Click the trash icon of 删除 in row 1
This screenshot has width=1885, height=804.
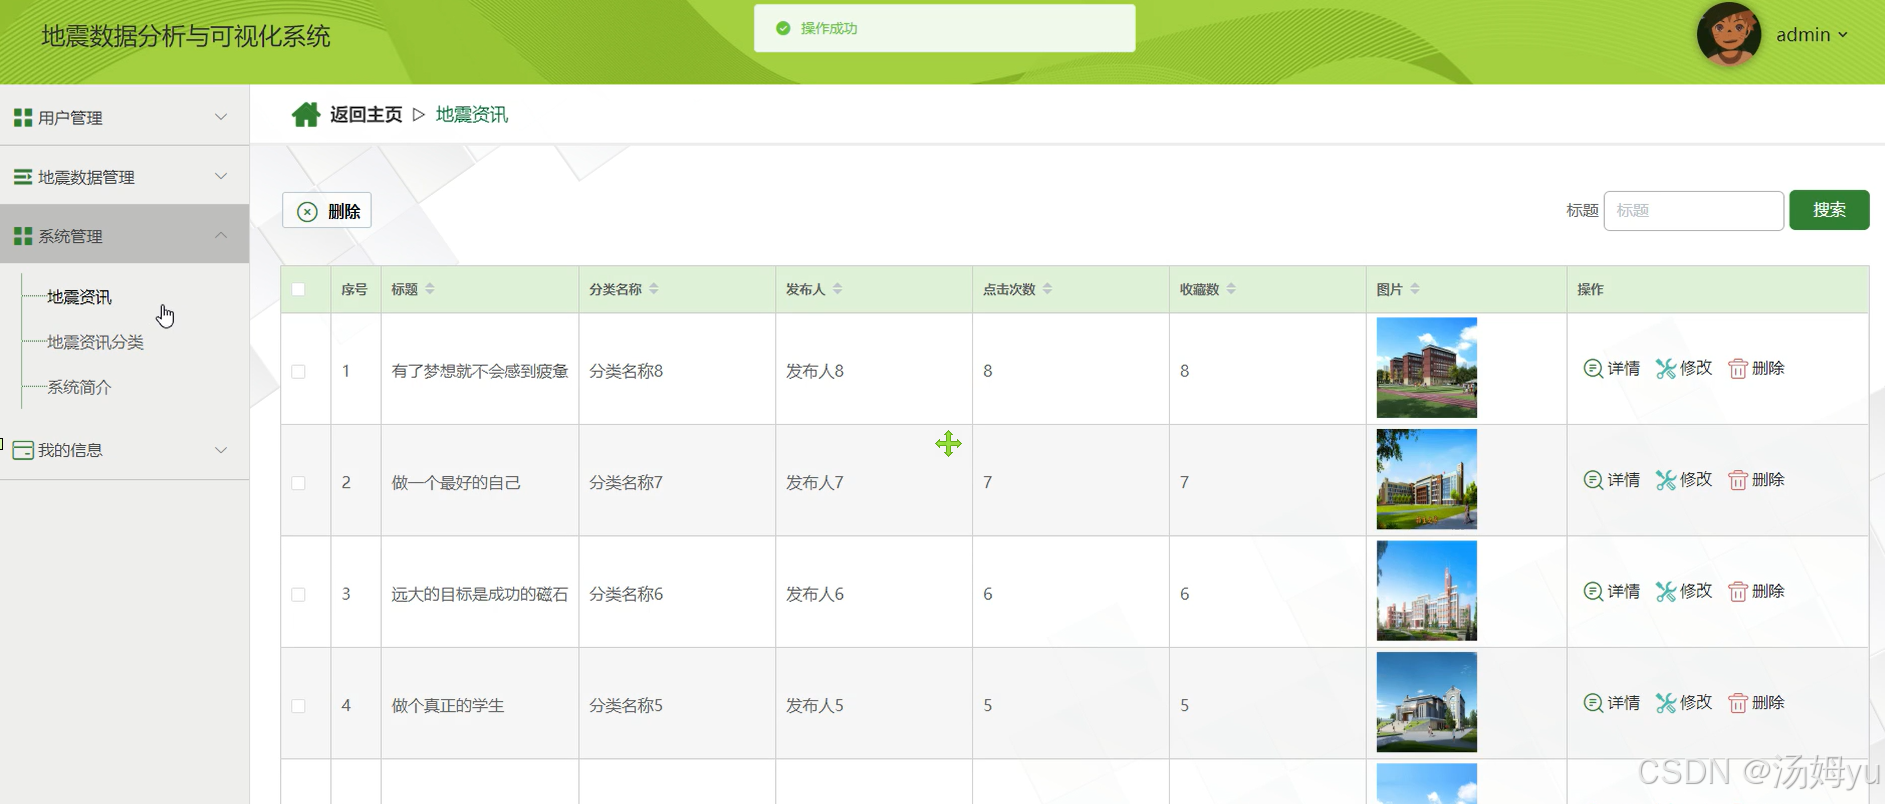pyautogui.click(x=1738, y=369)
